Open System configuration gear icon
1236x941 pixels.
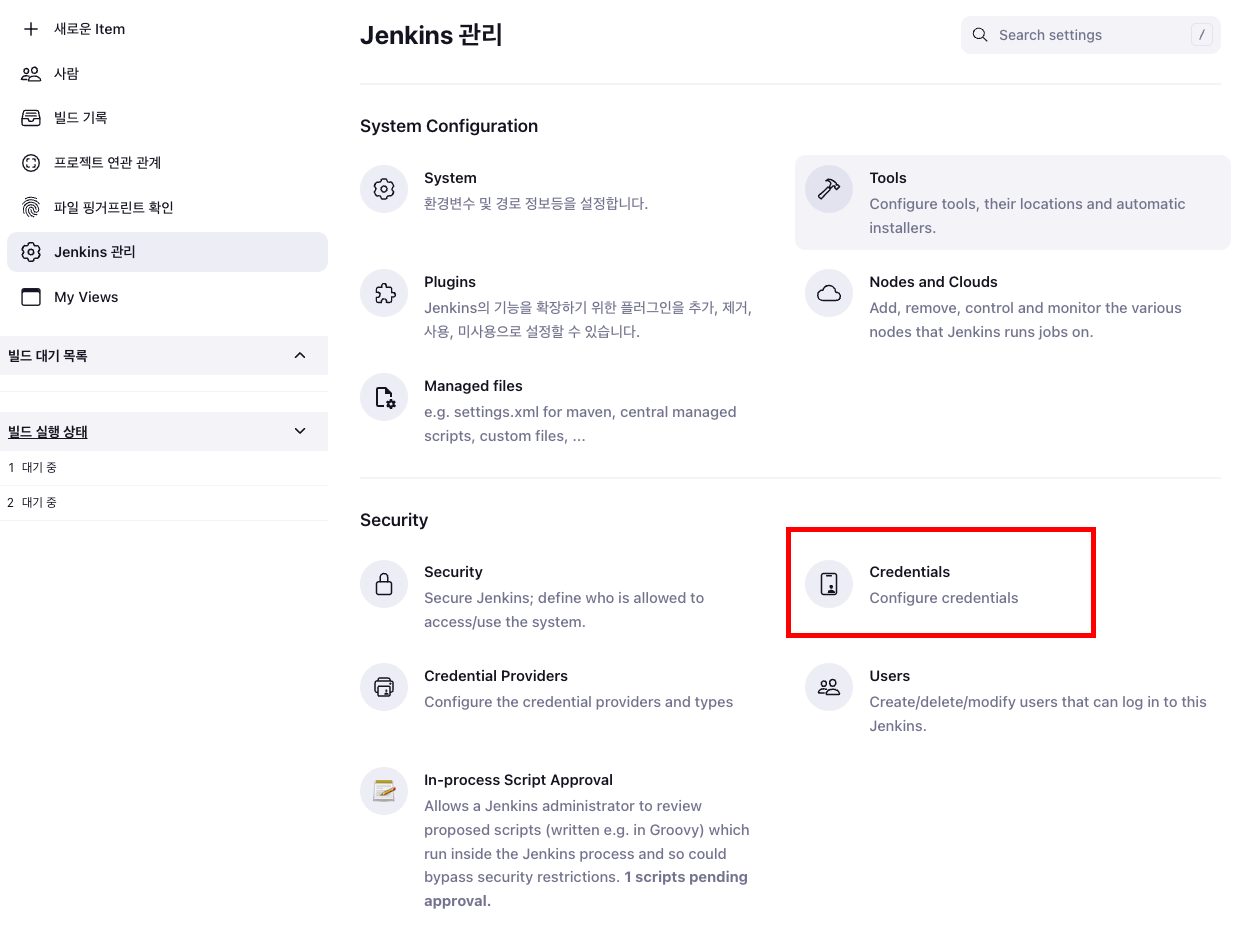(384, 189)
